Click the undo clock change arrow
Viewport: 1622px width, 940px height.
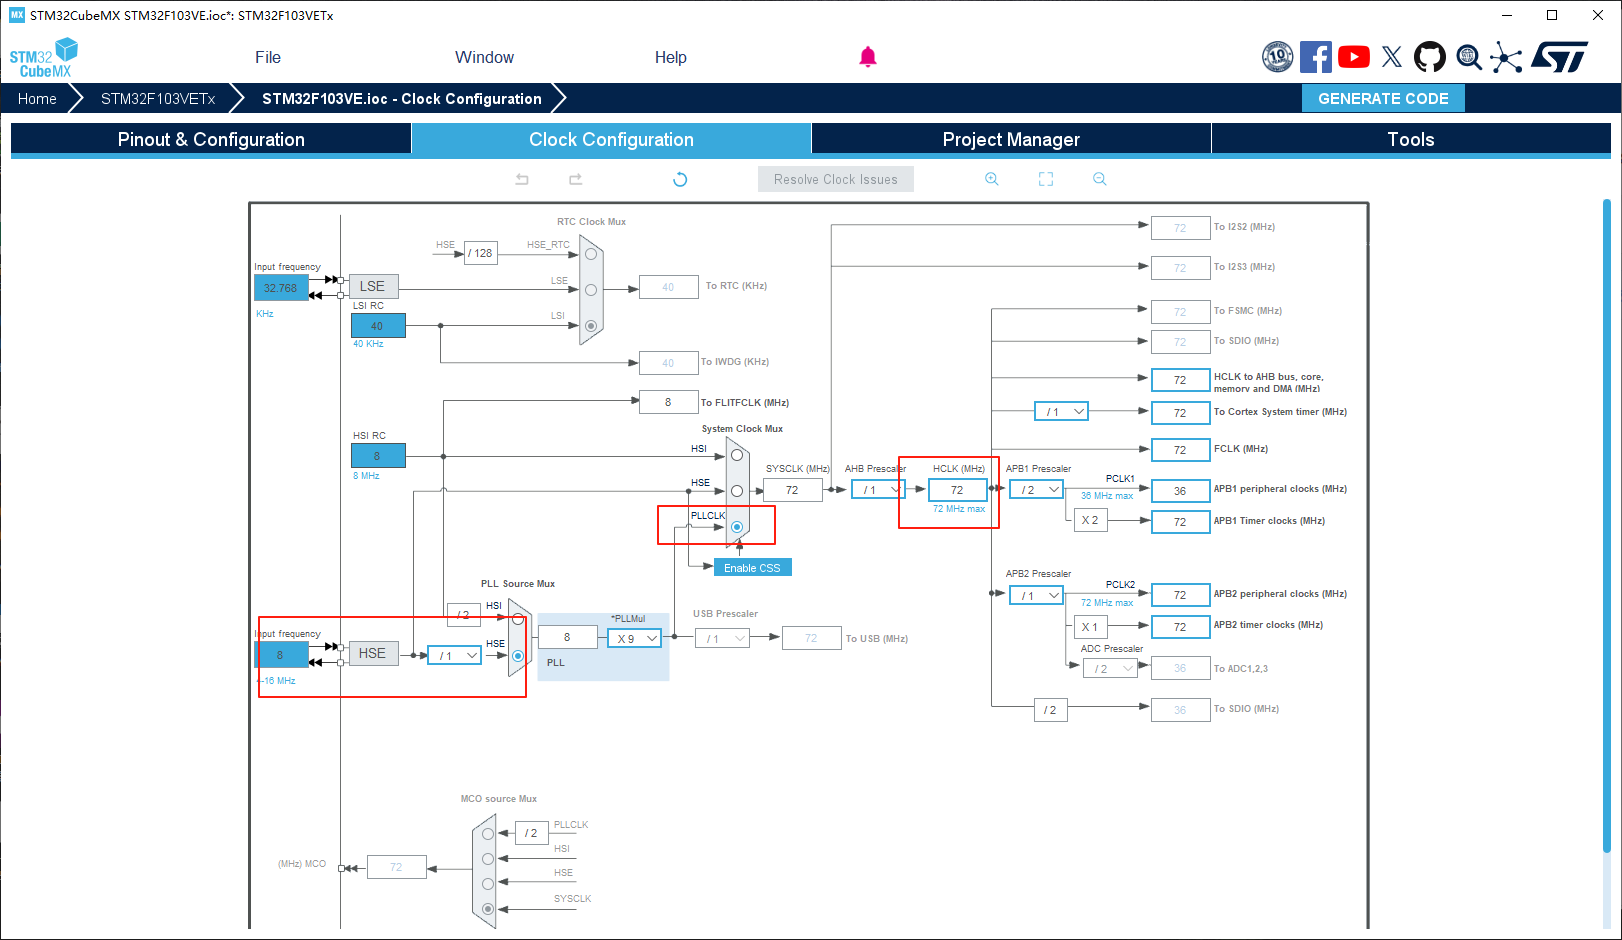522,179
